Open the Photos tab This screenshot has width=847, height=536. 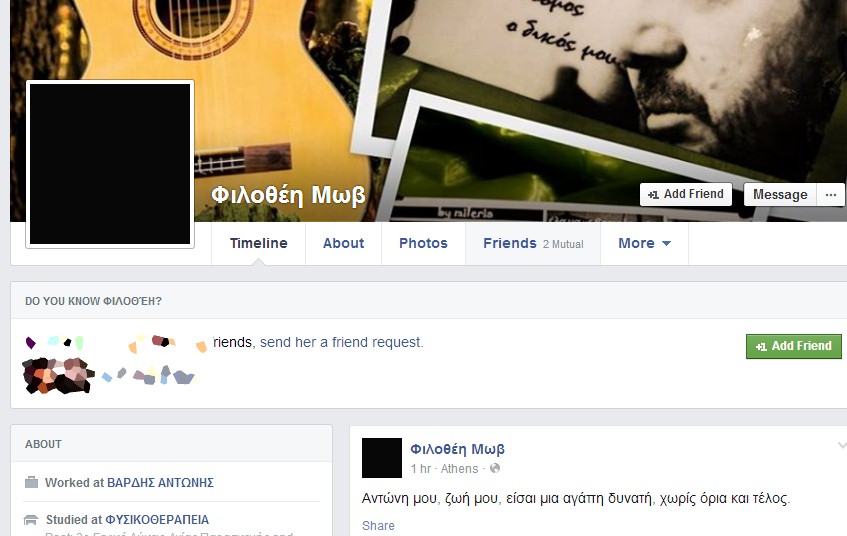(x=424, y=243)
